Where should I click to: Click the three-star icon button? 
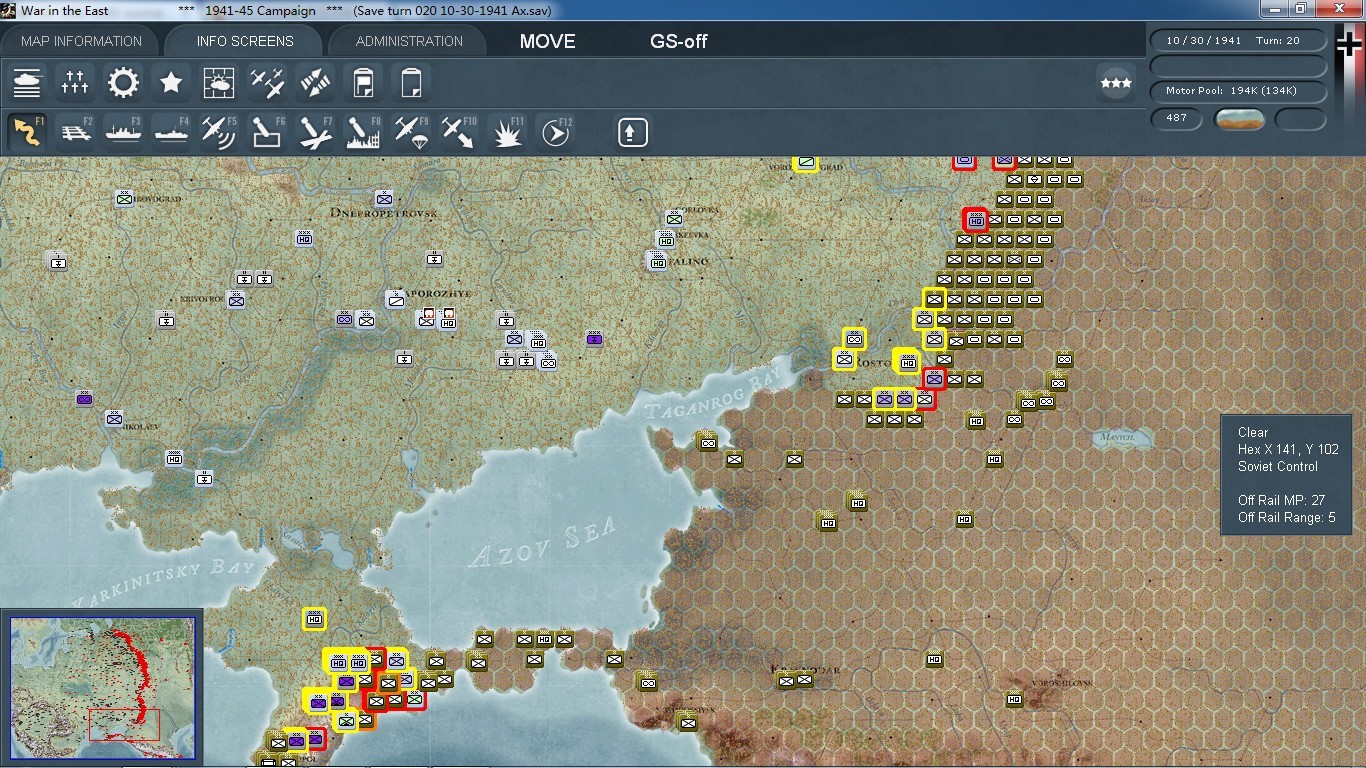click(1115, 83)
